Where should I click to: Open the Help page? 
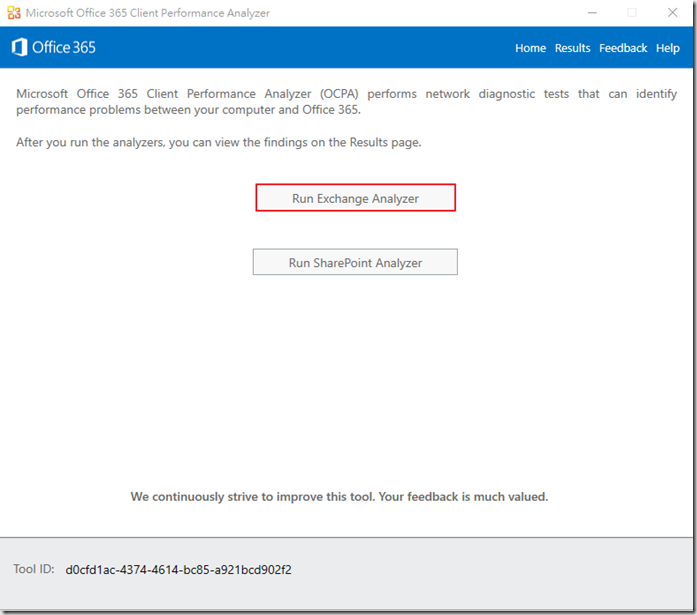pyautogui.click(x=667, y=48)
